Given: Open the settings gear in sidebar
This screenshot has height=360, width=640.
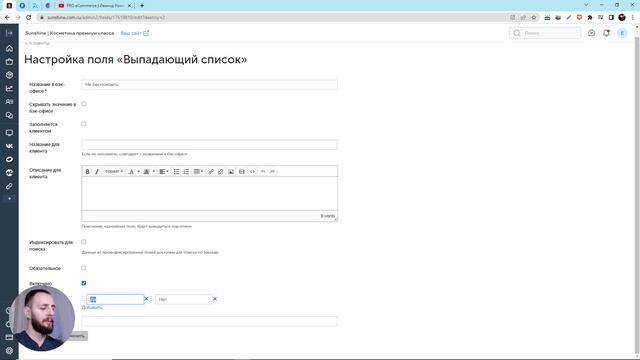Looking at the screenshot, I should pos(9,351).
